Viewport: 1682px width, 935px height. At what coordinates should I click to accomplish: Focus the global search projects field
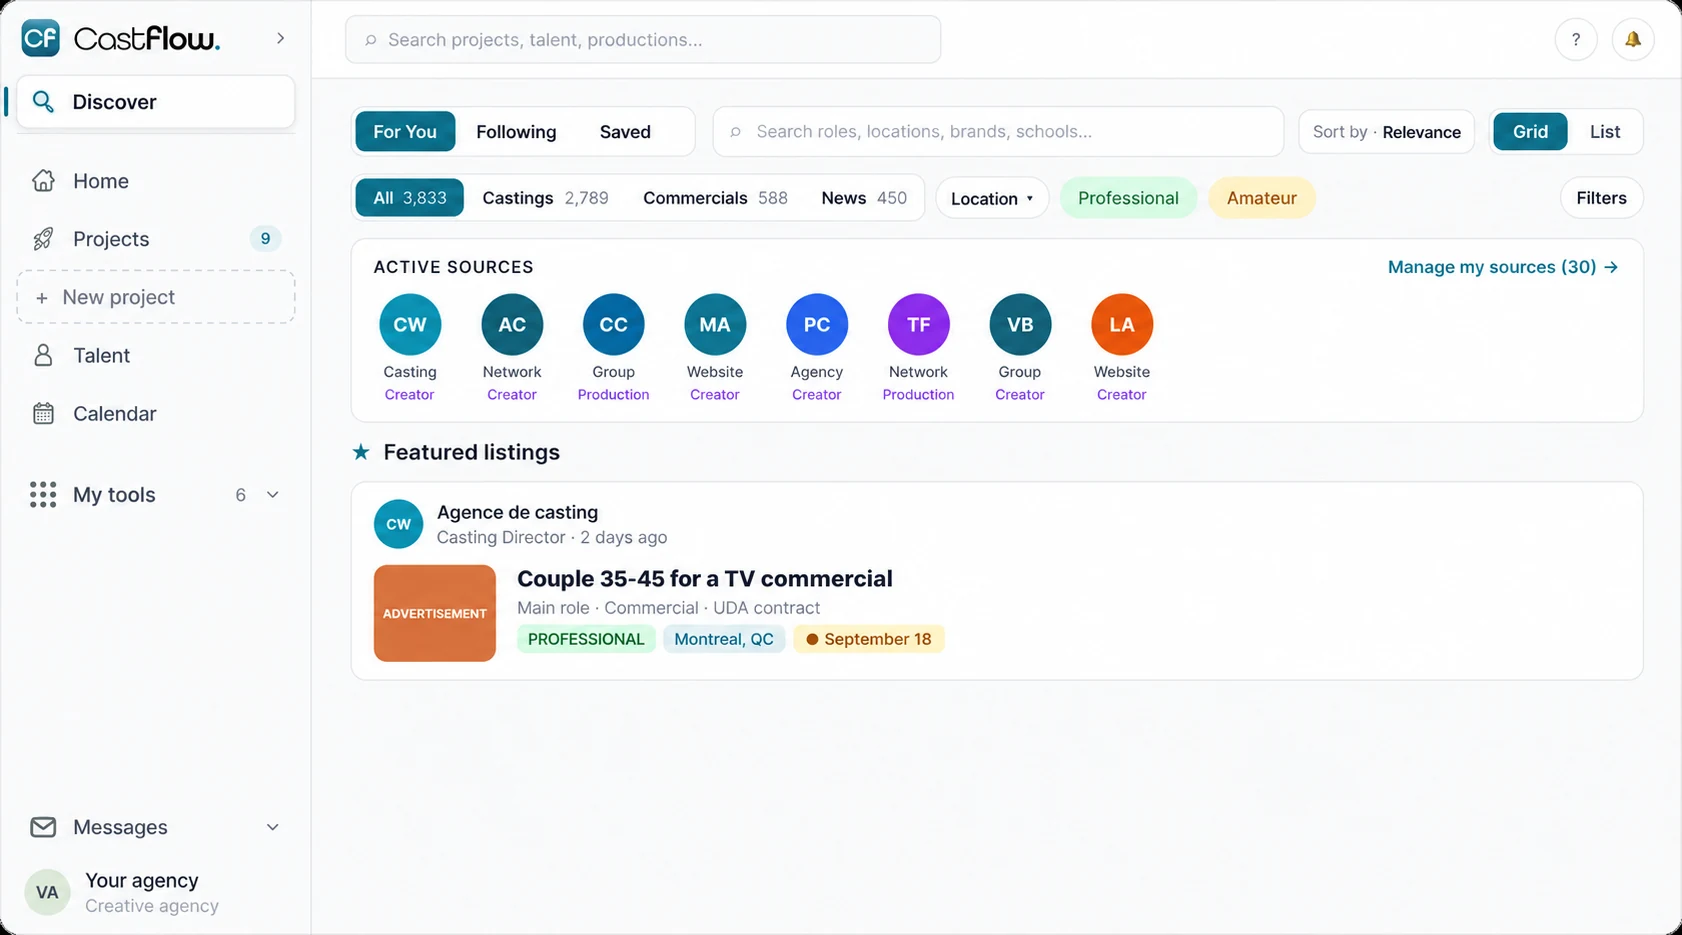click(x=643, y=40)
